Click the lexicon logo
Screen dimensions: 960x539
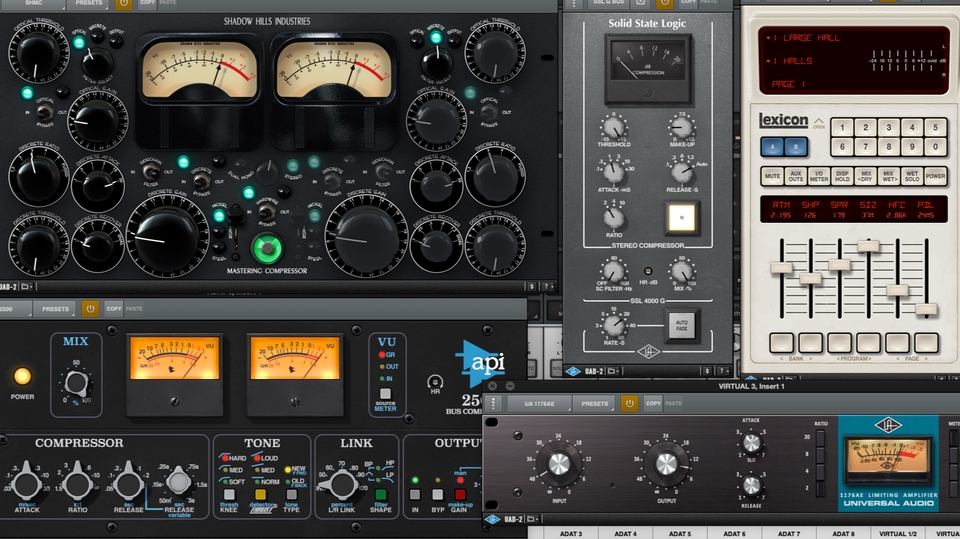point(783,119)
